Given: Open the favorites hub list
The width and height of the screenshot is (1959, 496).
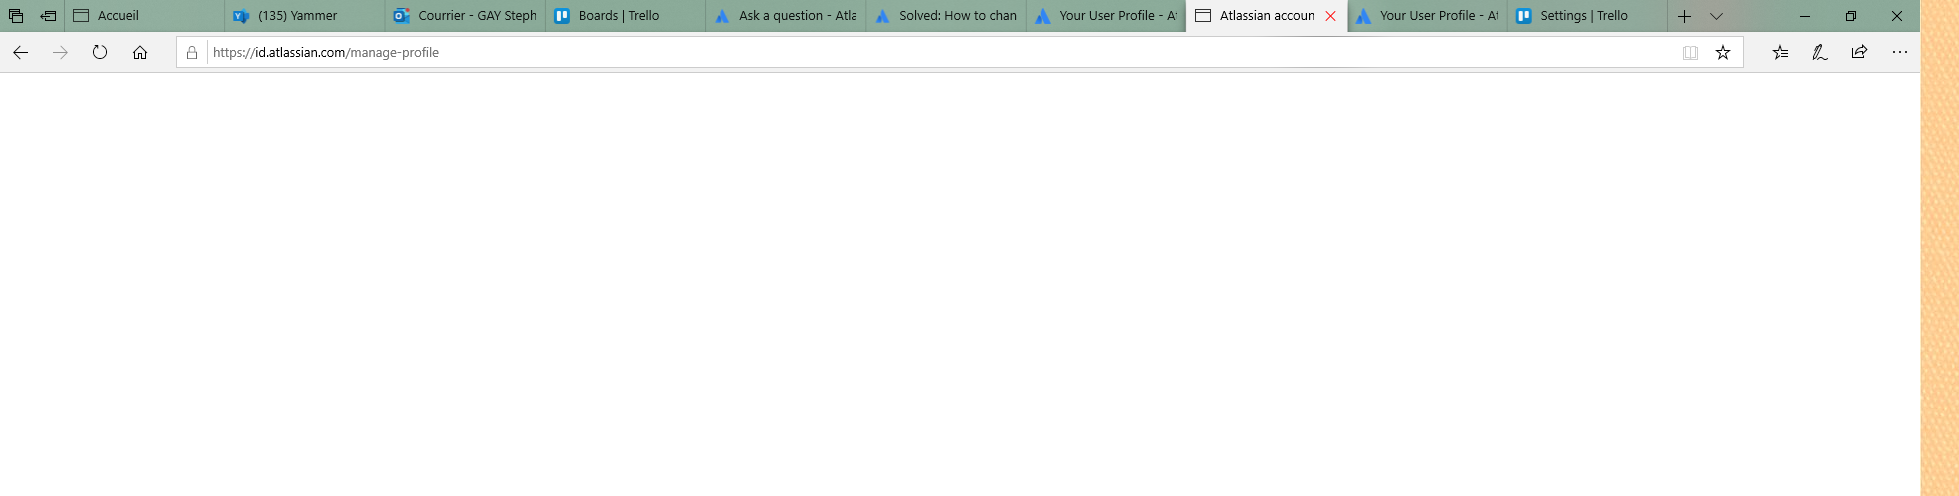Looking at the screenshot, I should [1780, 52].
